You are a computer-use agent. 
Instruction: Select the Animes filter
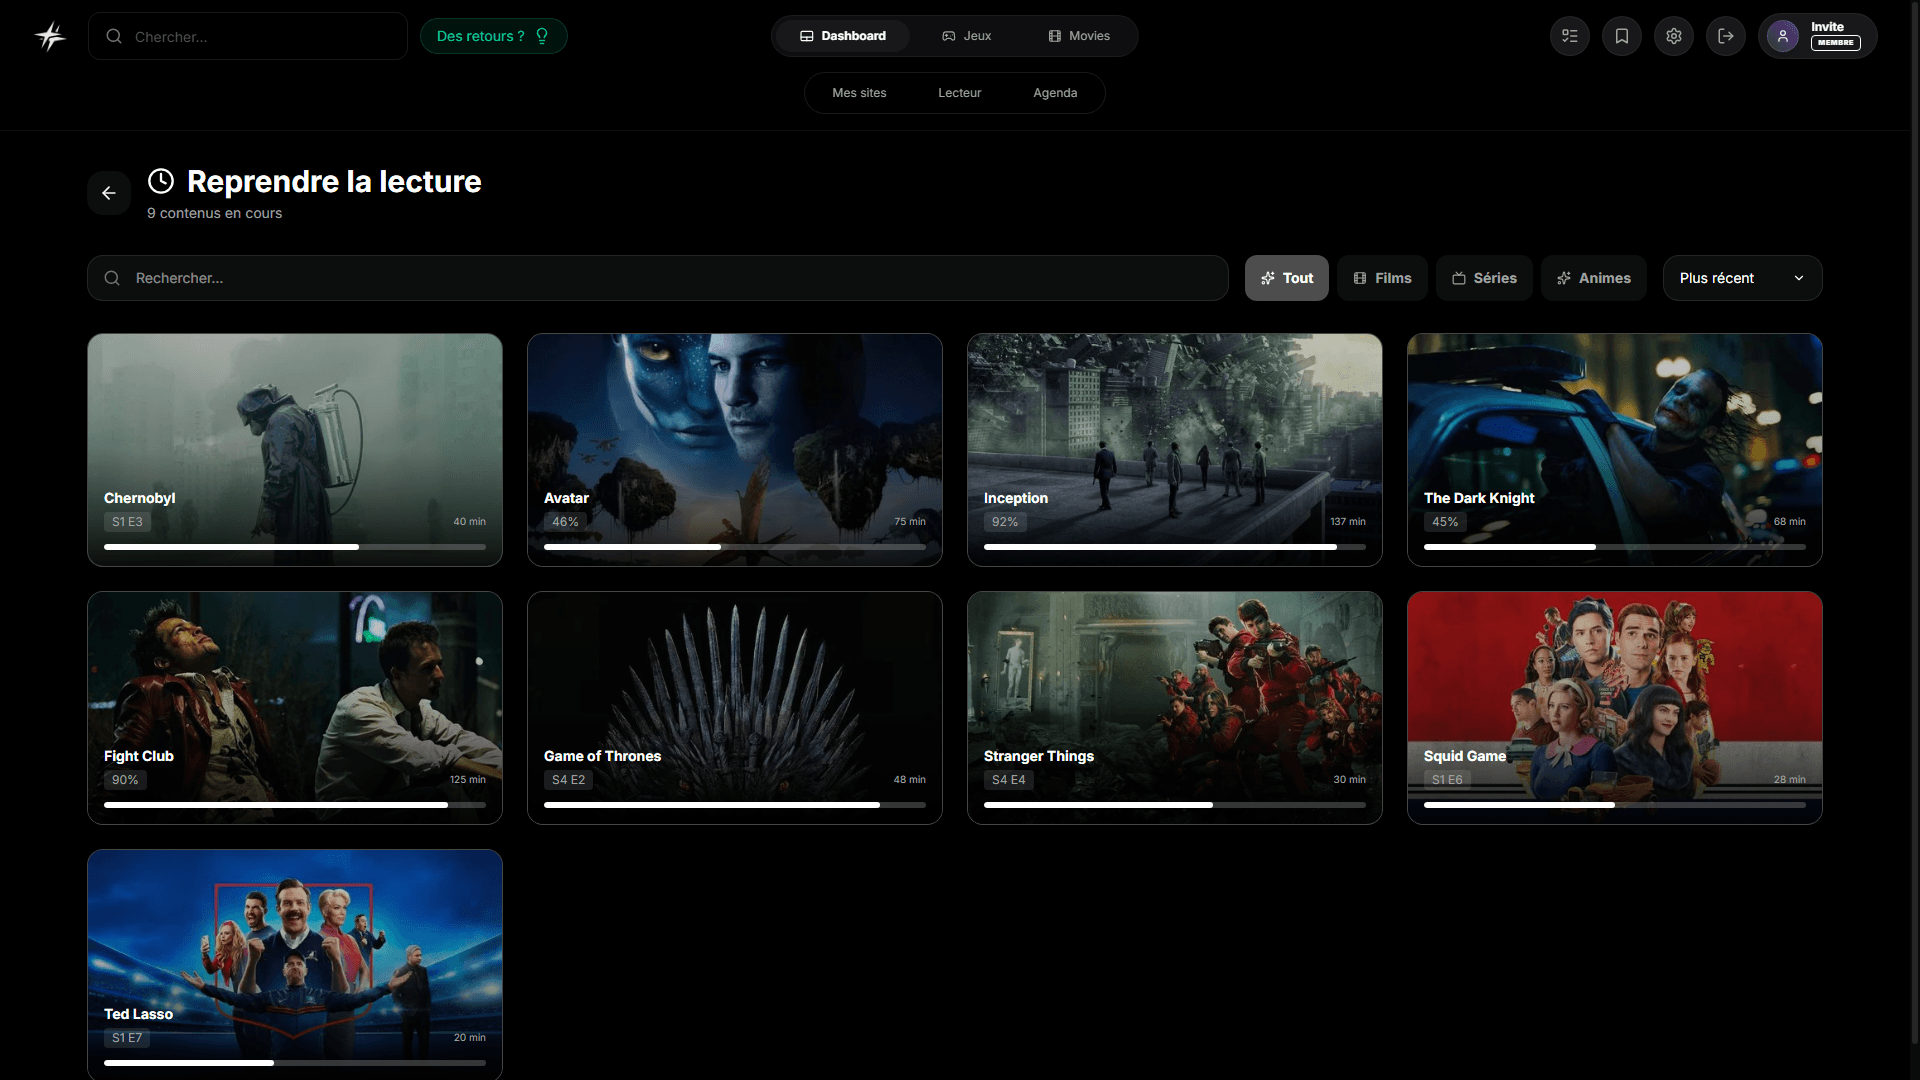click(x=1593, y=278)
